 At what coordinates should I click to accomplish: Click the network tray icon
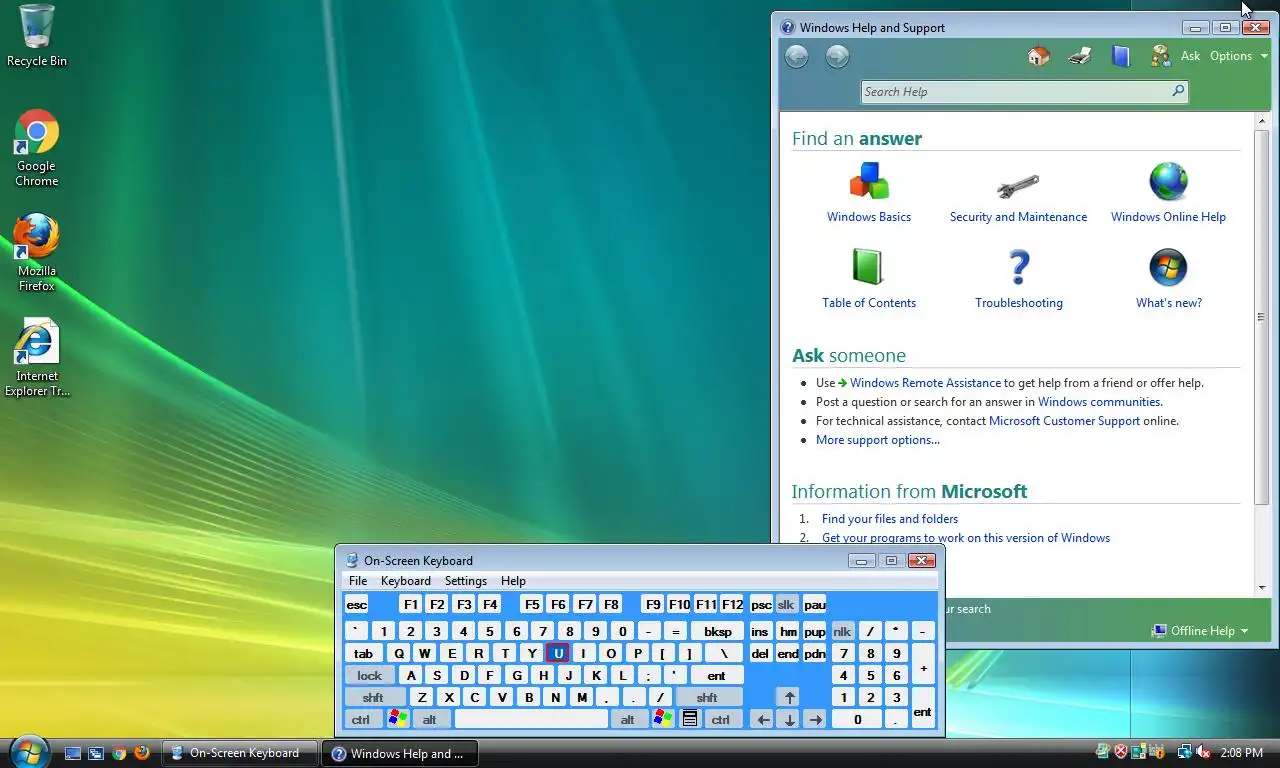click(1184, 752)
